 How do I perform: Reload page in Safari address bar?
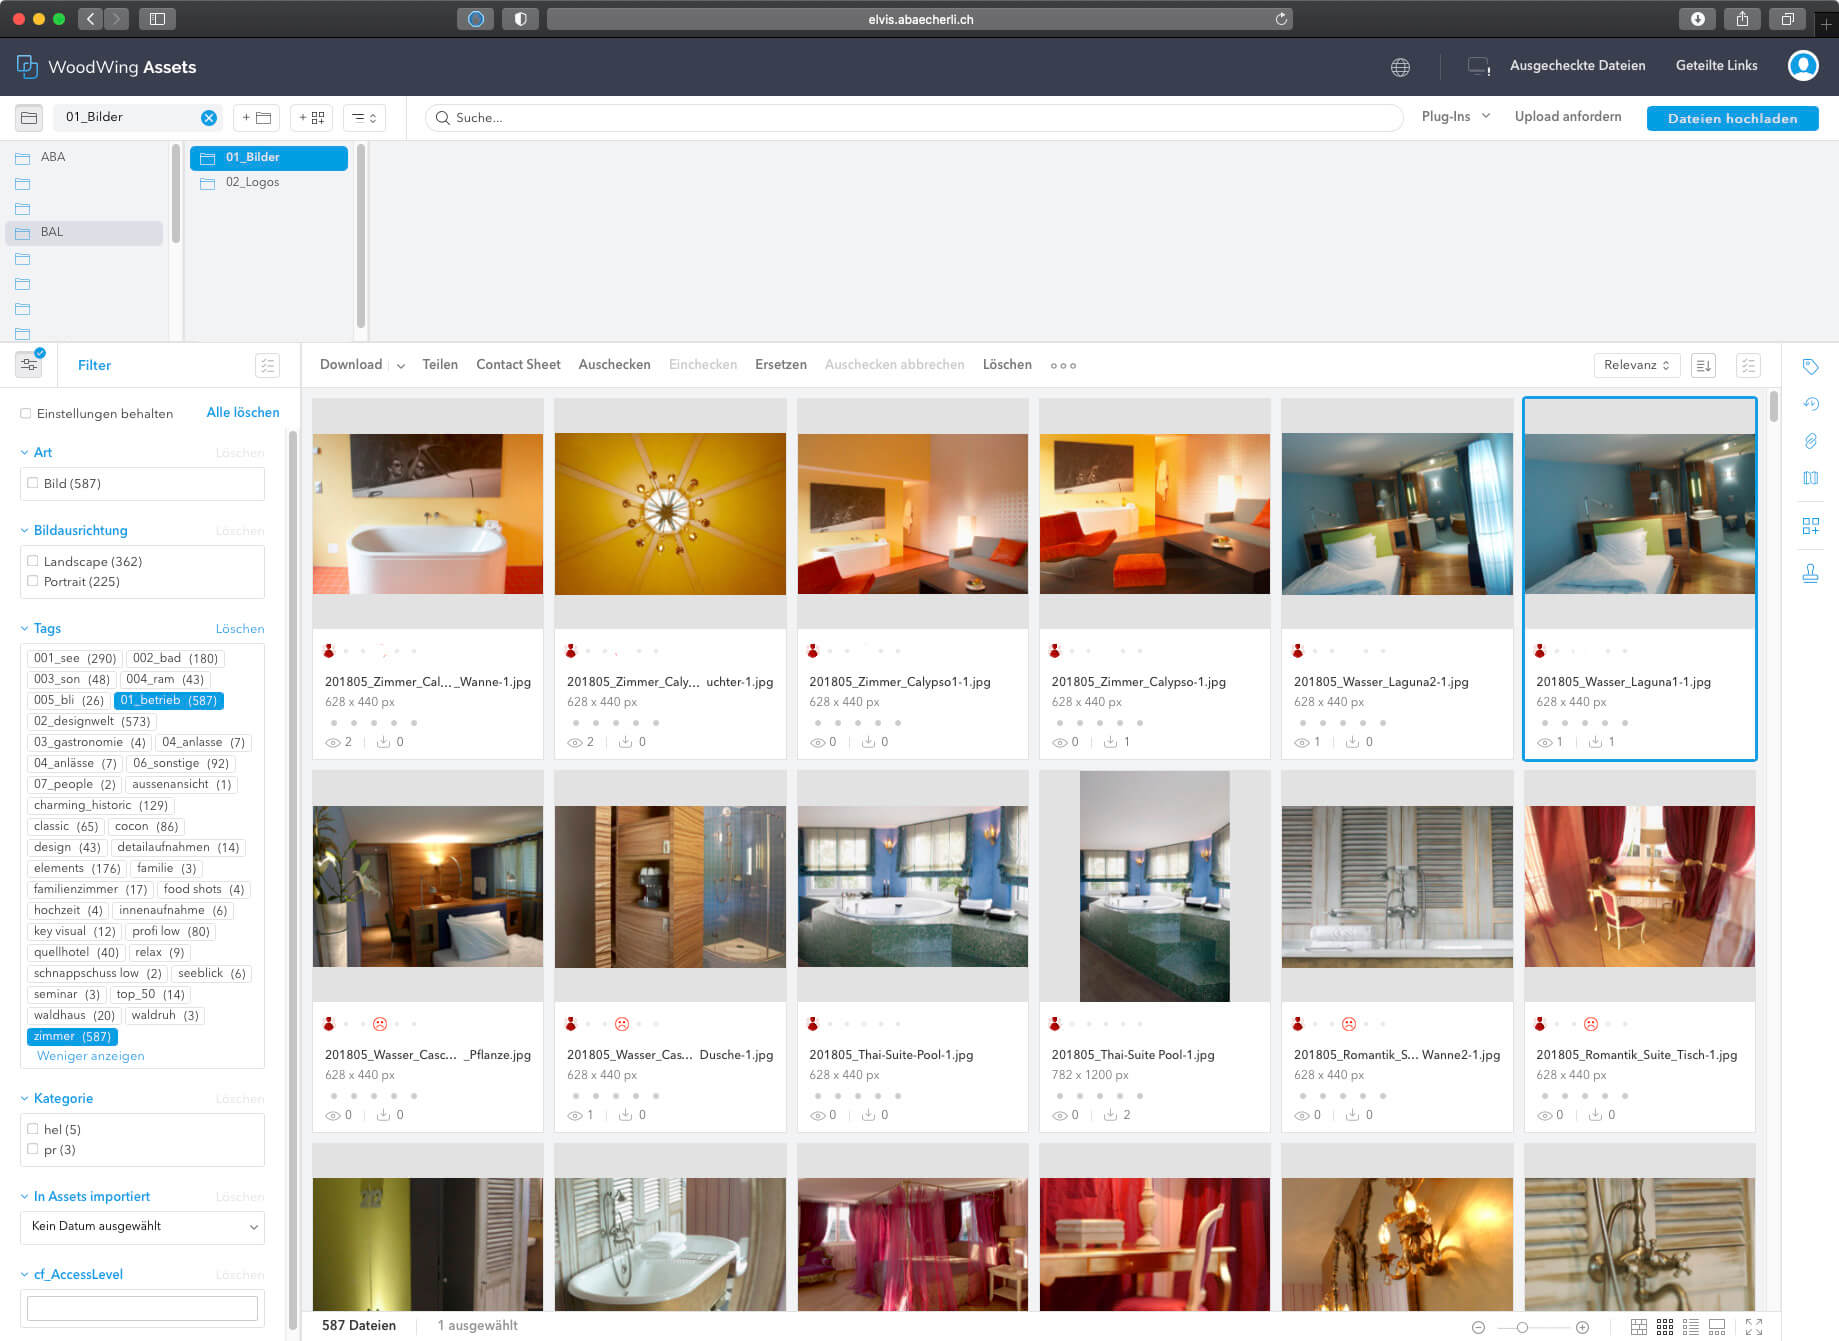pos(1281,19)
